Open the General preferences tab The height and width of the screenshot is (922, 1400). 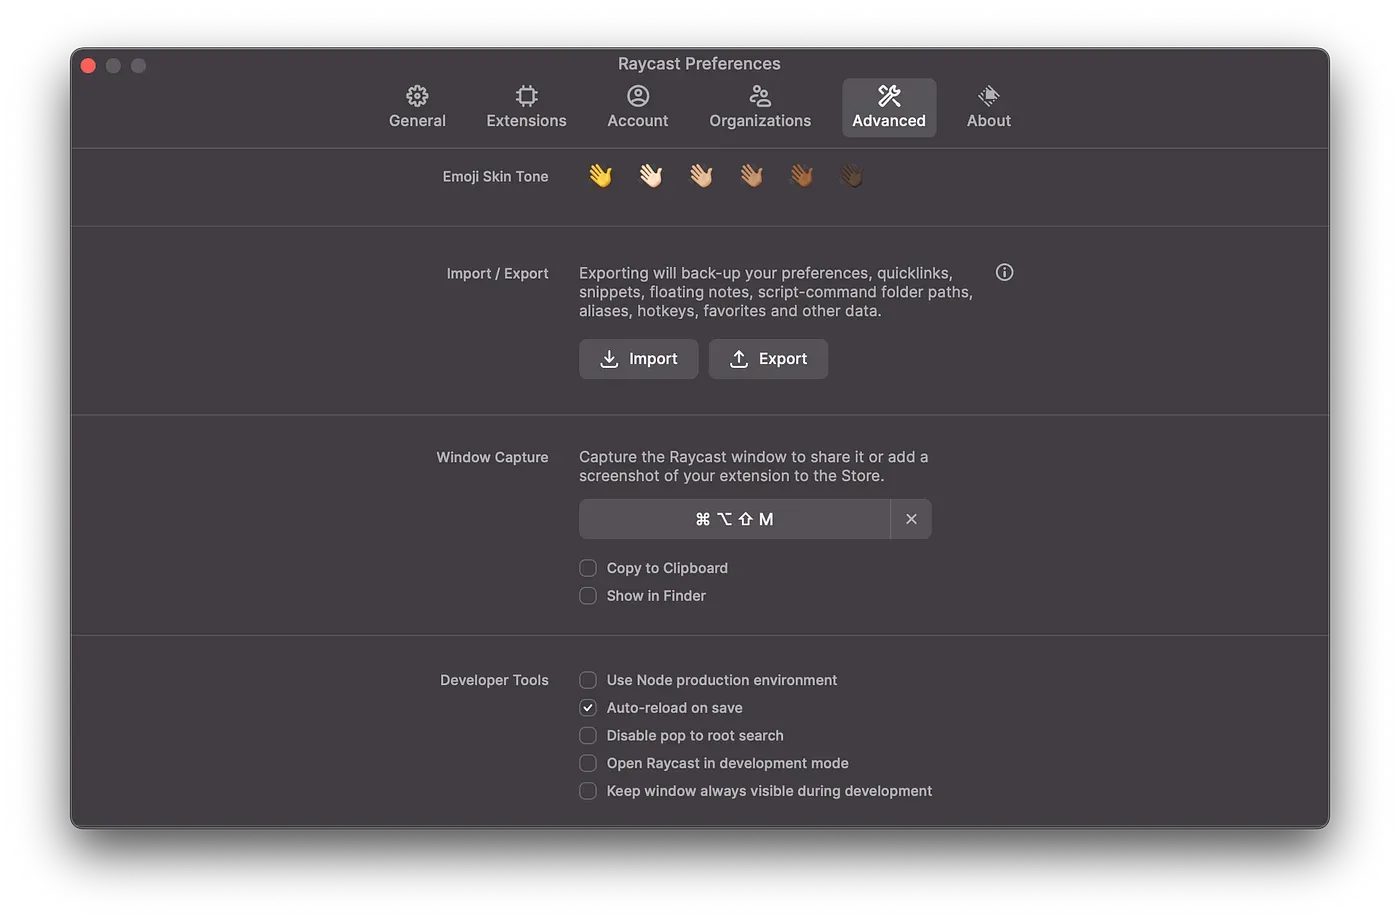(417, 107)
